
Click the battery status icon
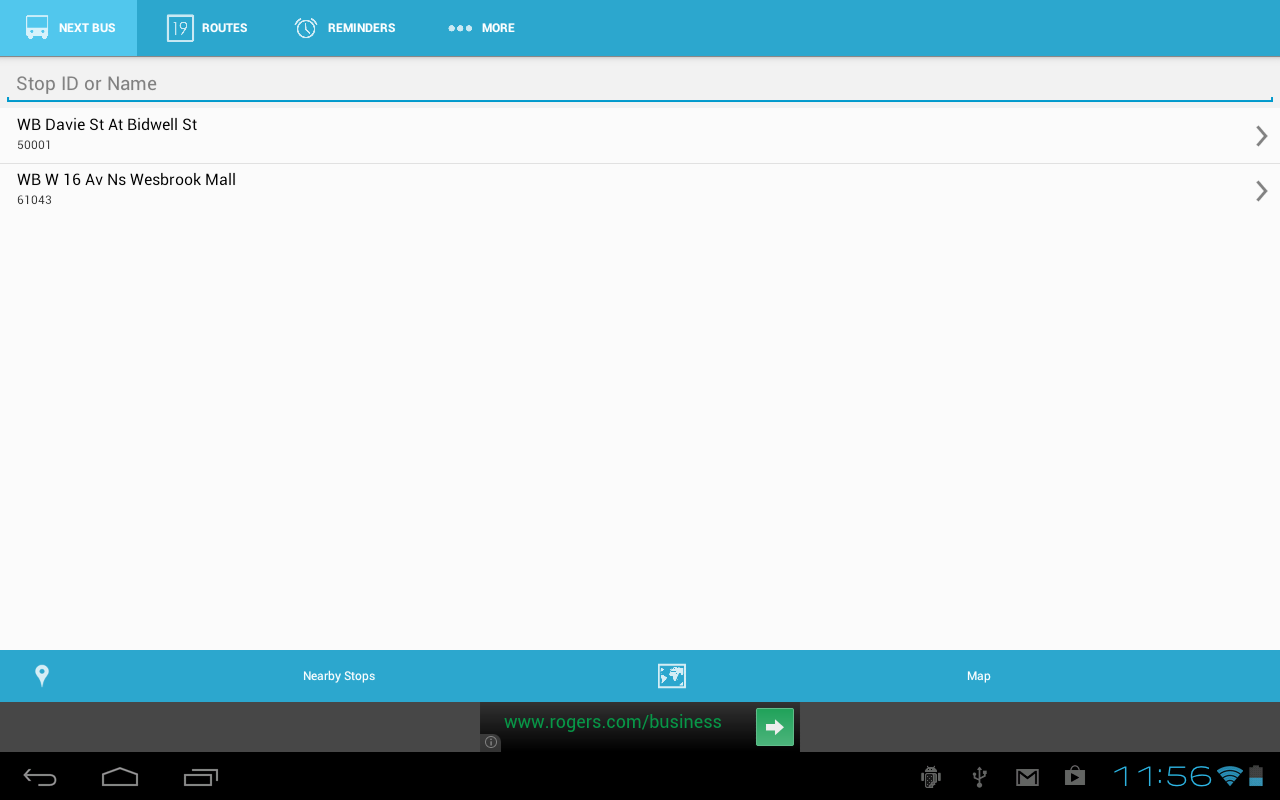pos(1256,776)
